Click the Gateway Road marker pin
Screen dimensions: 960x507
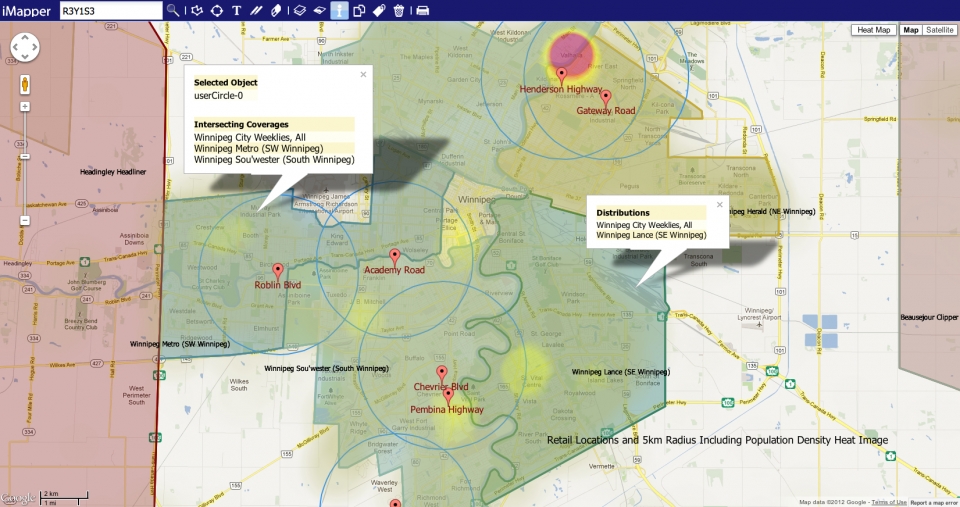click(606, 98)
